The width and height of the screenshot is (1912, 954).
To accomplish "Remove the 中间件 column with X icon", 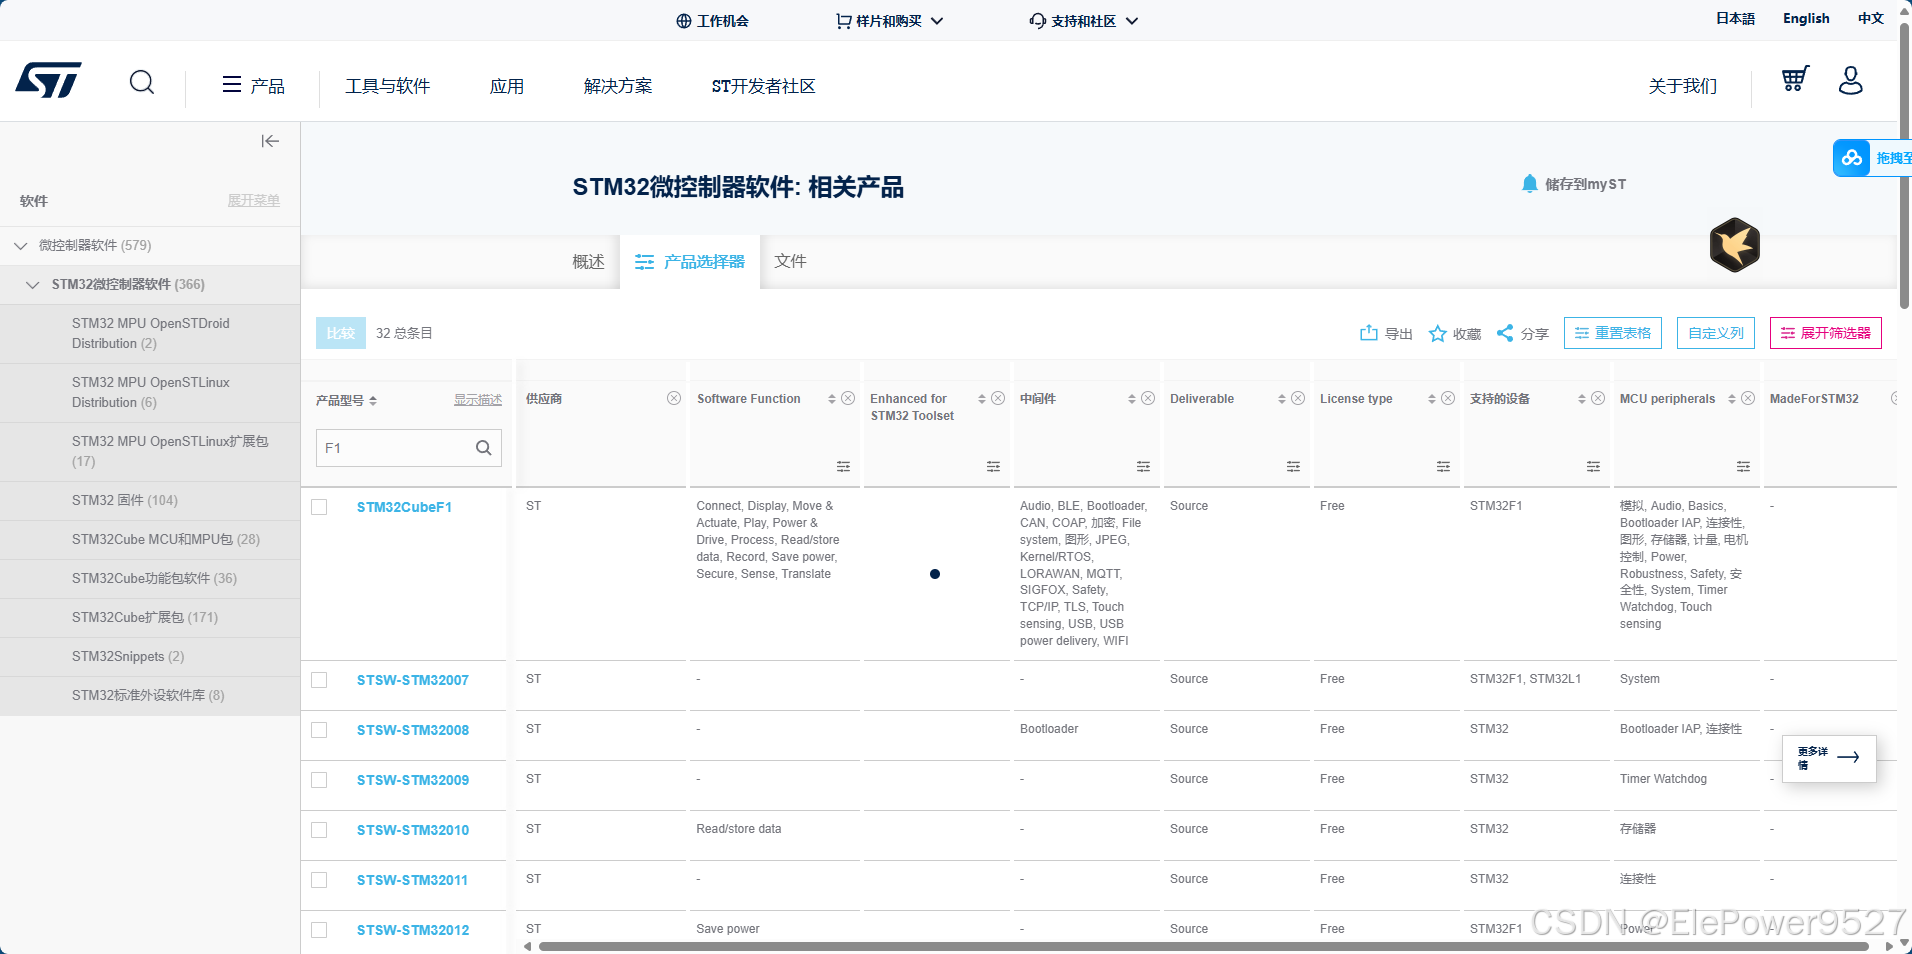I will pyautogui.click(x=1148, y=398).
